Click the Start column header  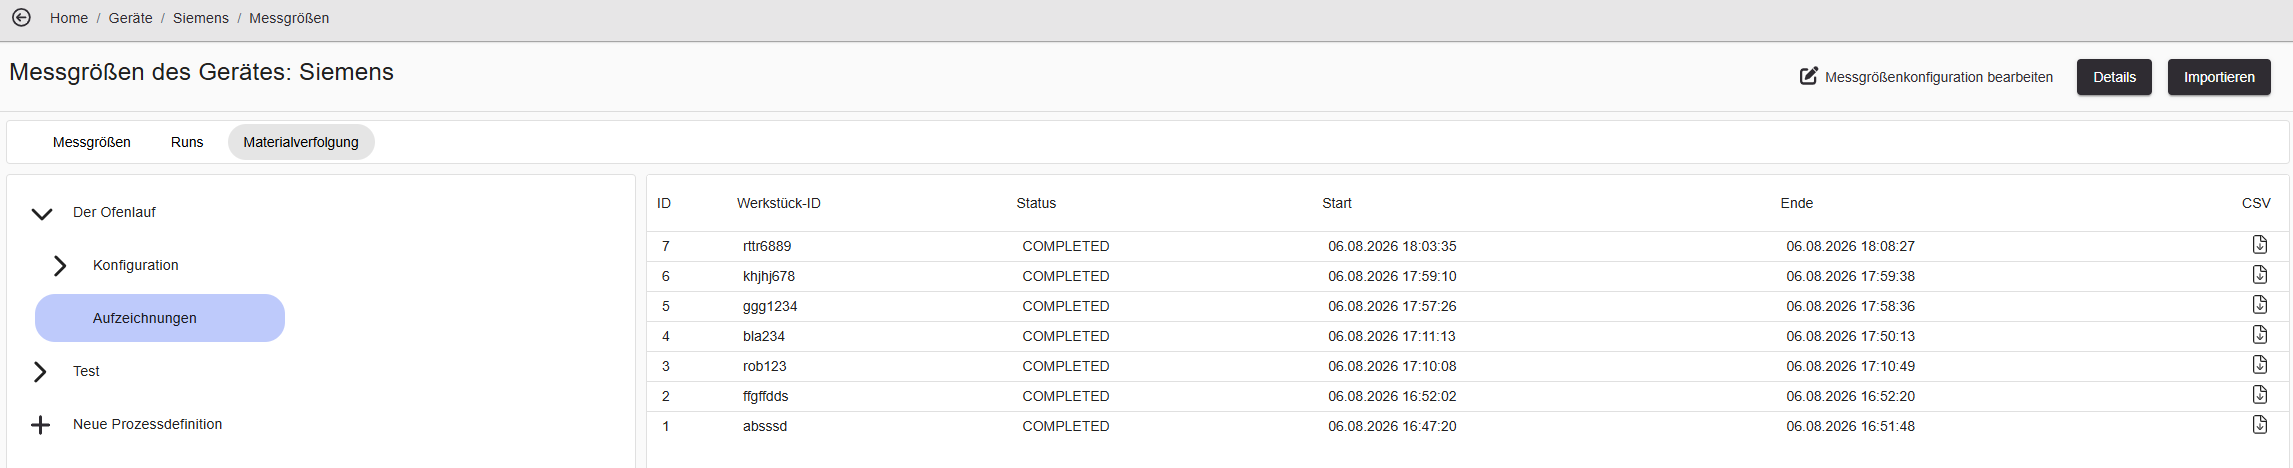(1337, 203)
